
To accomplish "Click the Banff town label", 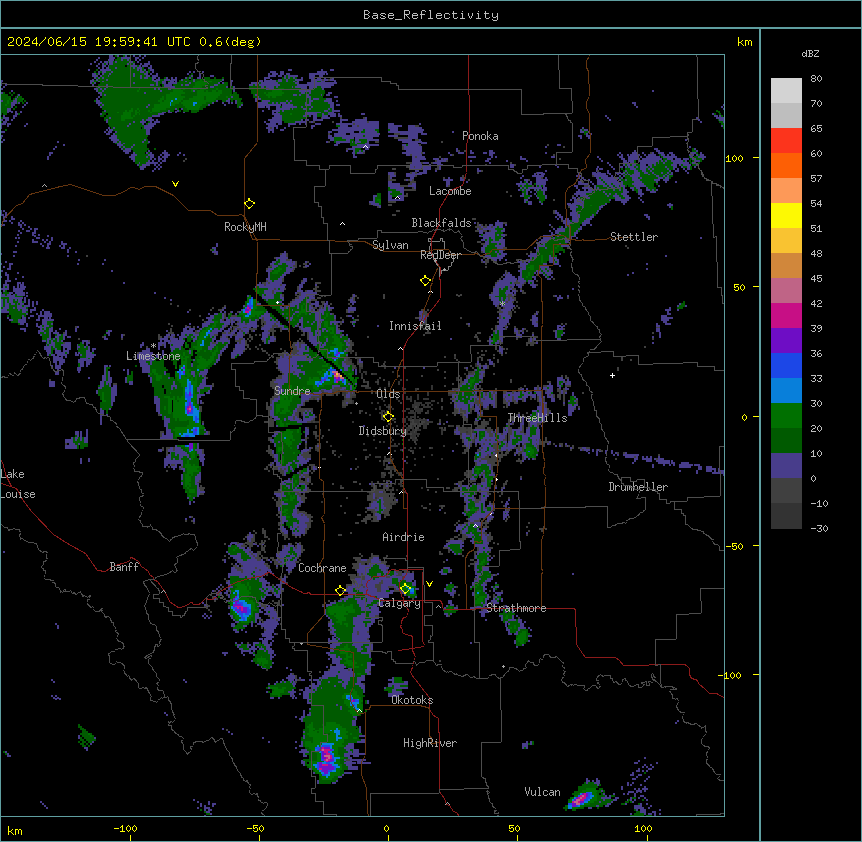I will point(124,567).
